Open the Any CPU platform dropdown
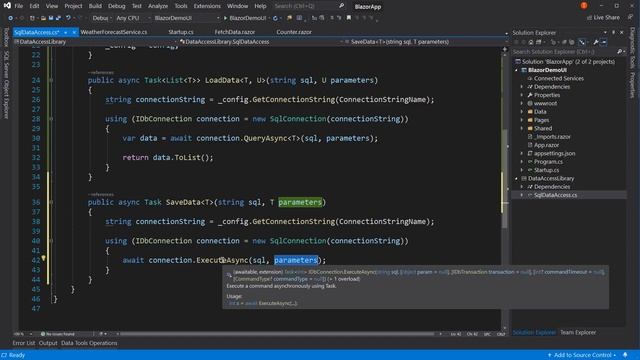Image resolution: width=640 pixels, height=360 pixels. (x=133, y=18)
